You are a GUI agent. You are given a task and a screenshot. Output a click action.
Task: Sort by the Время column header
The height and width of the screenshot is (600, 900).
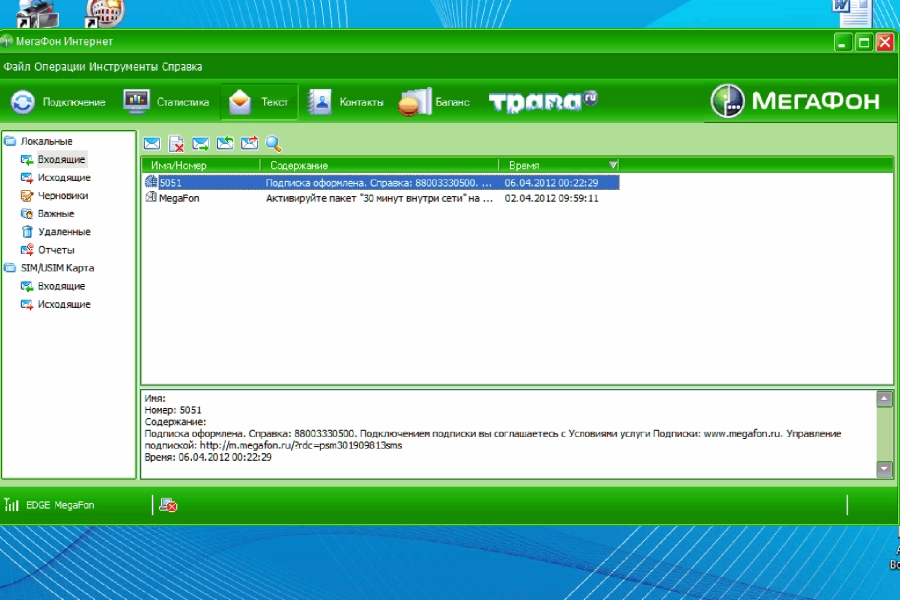(x=559, y=165)
